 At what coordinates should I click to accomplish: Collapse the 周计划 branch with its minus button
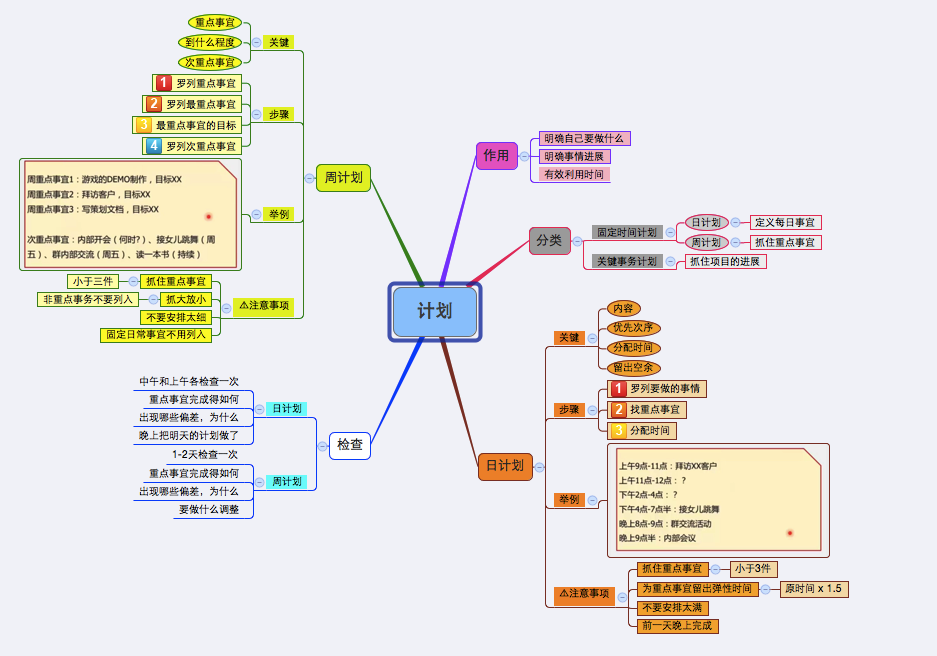pos(310,178)
